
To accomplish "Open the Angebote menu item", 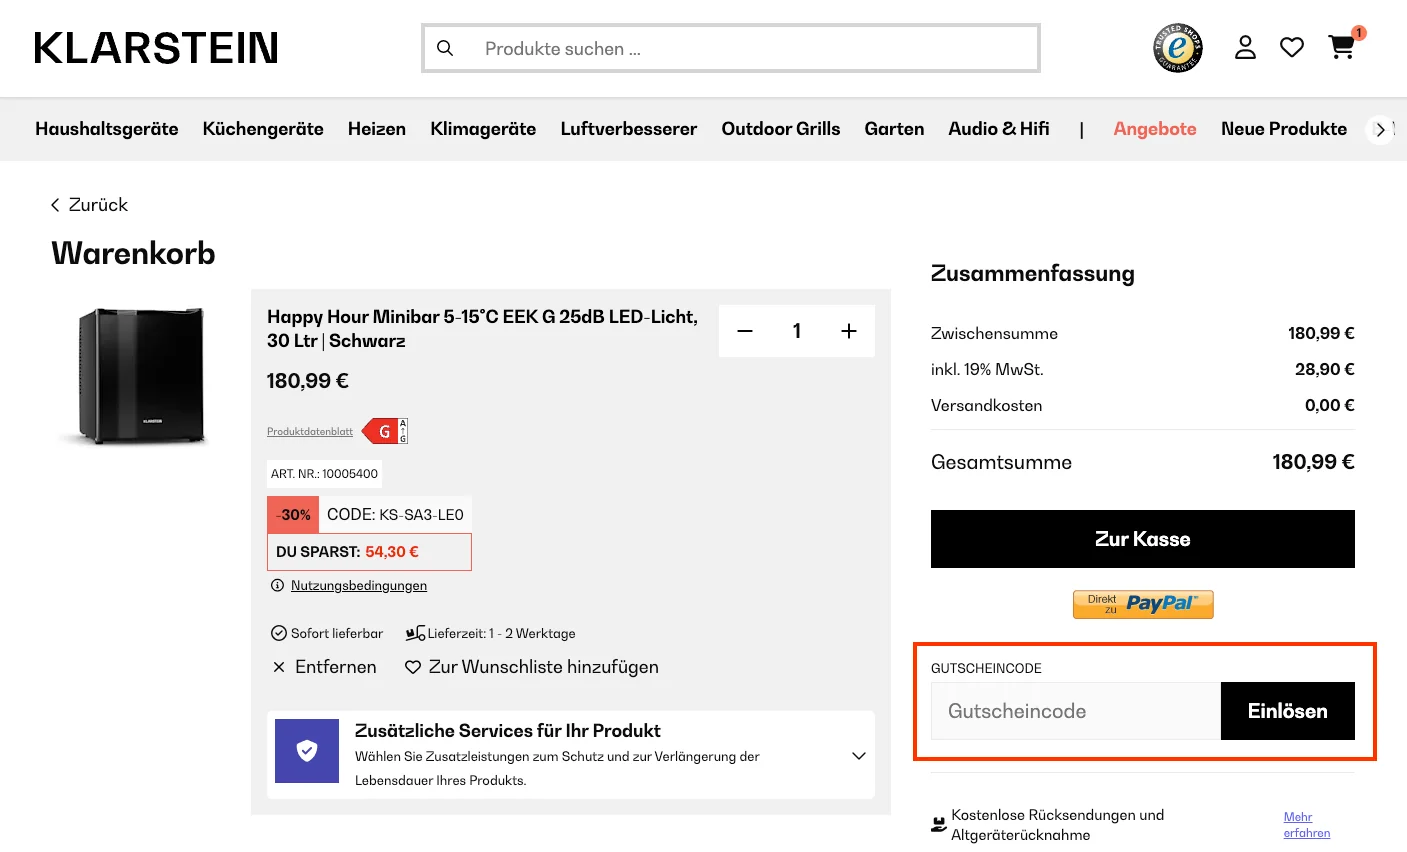I will coord(1154,129).
